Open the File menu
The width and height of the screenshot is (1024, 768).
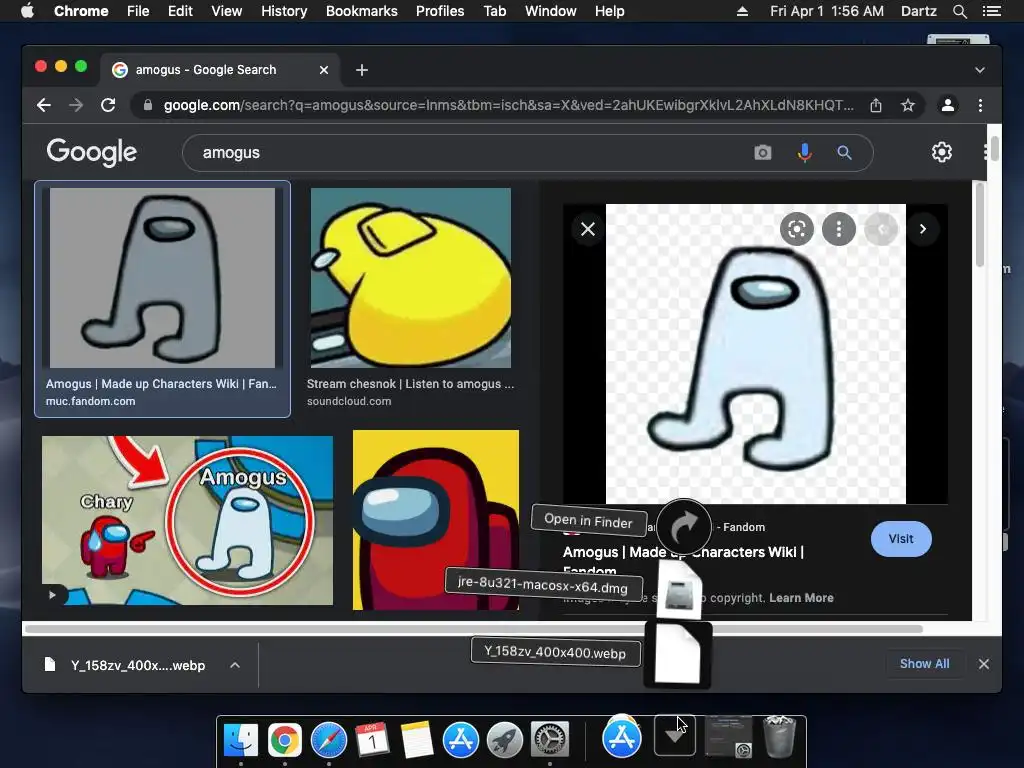tap(138, 11)
